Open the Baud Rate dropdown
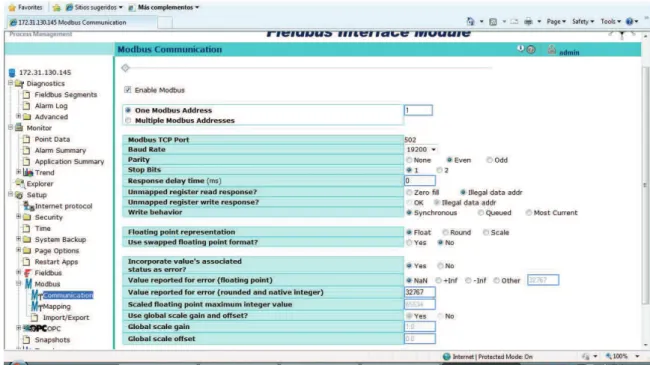 point(421,149)
